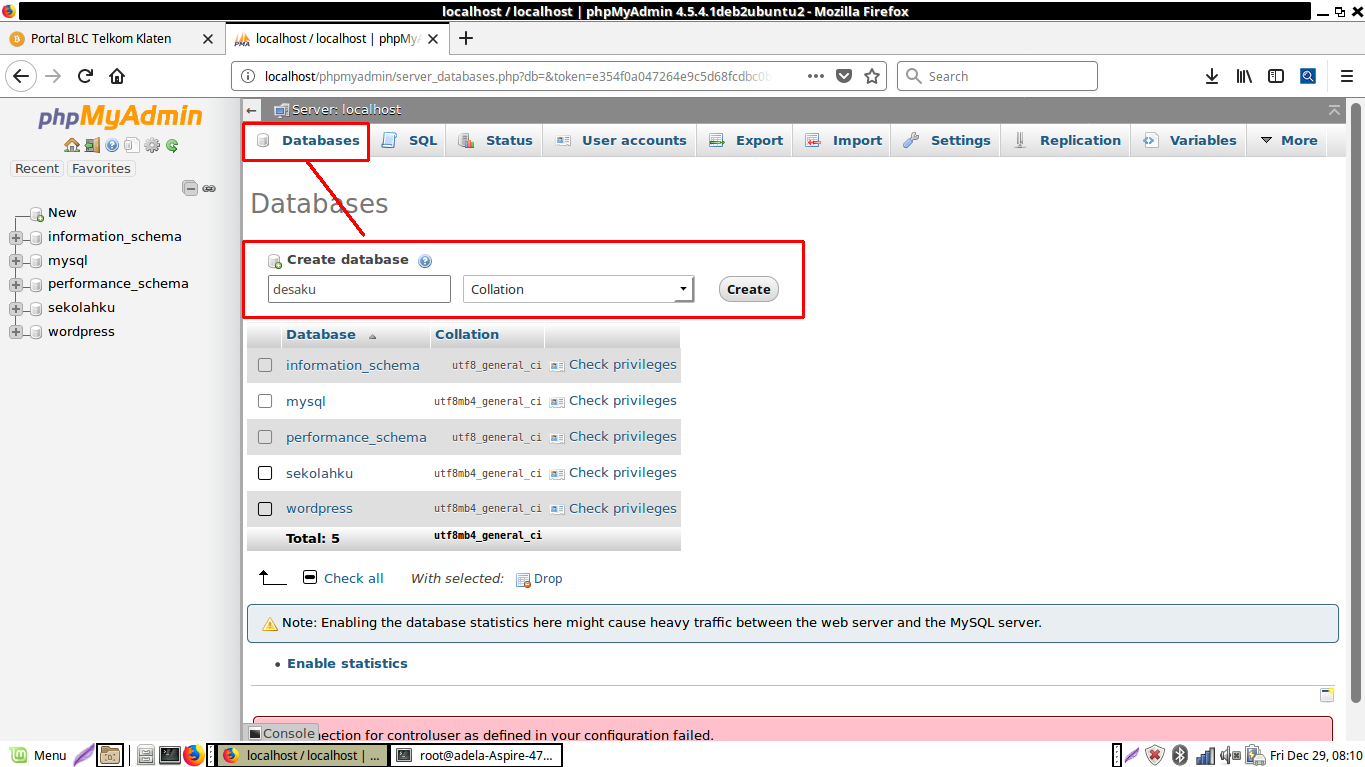Open the User accounts tab
This screenshot has height=767, width=1365.
point(621,141)
